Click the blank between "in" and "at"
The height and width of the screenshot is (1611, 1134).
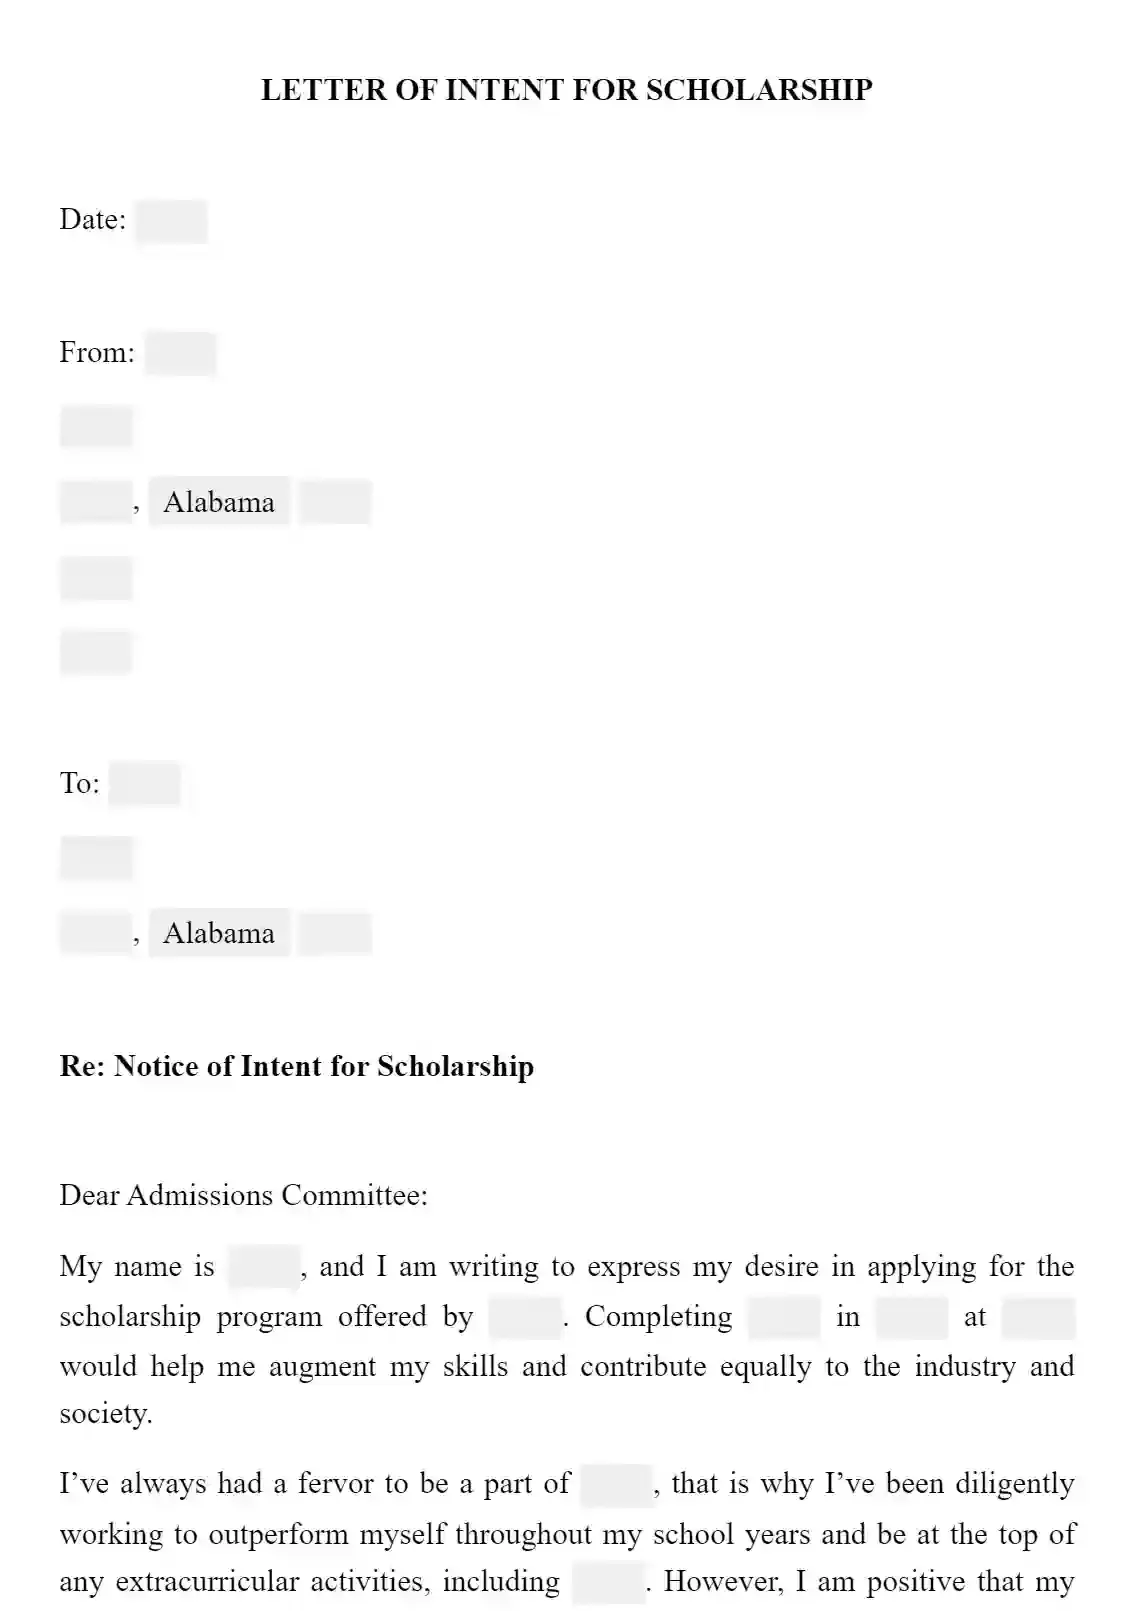pos(912,1317)
